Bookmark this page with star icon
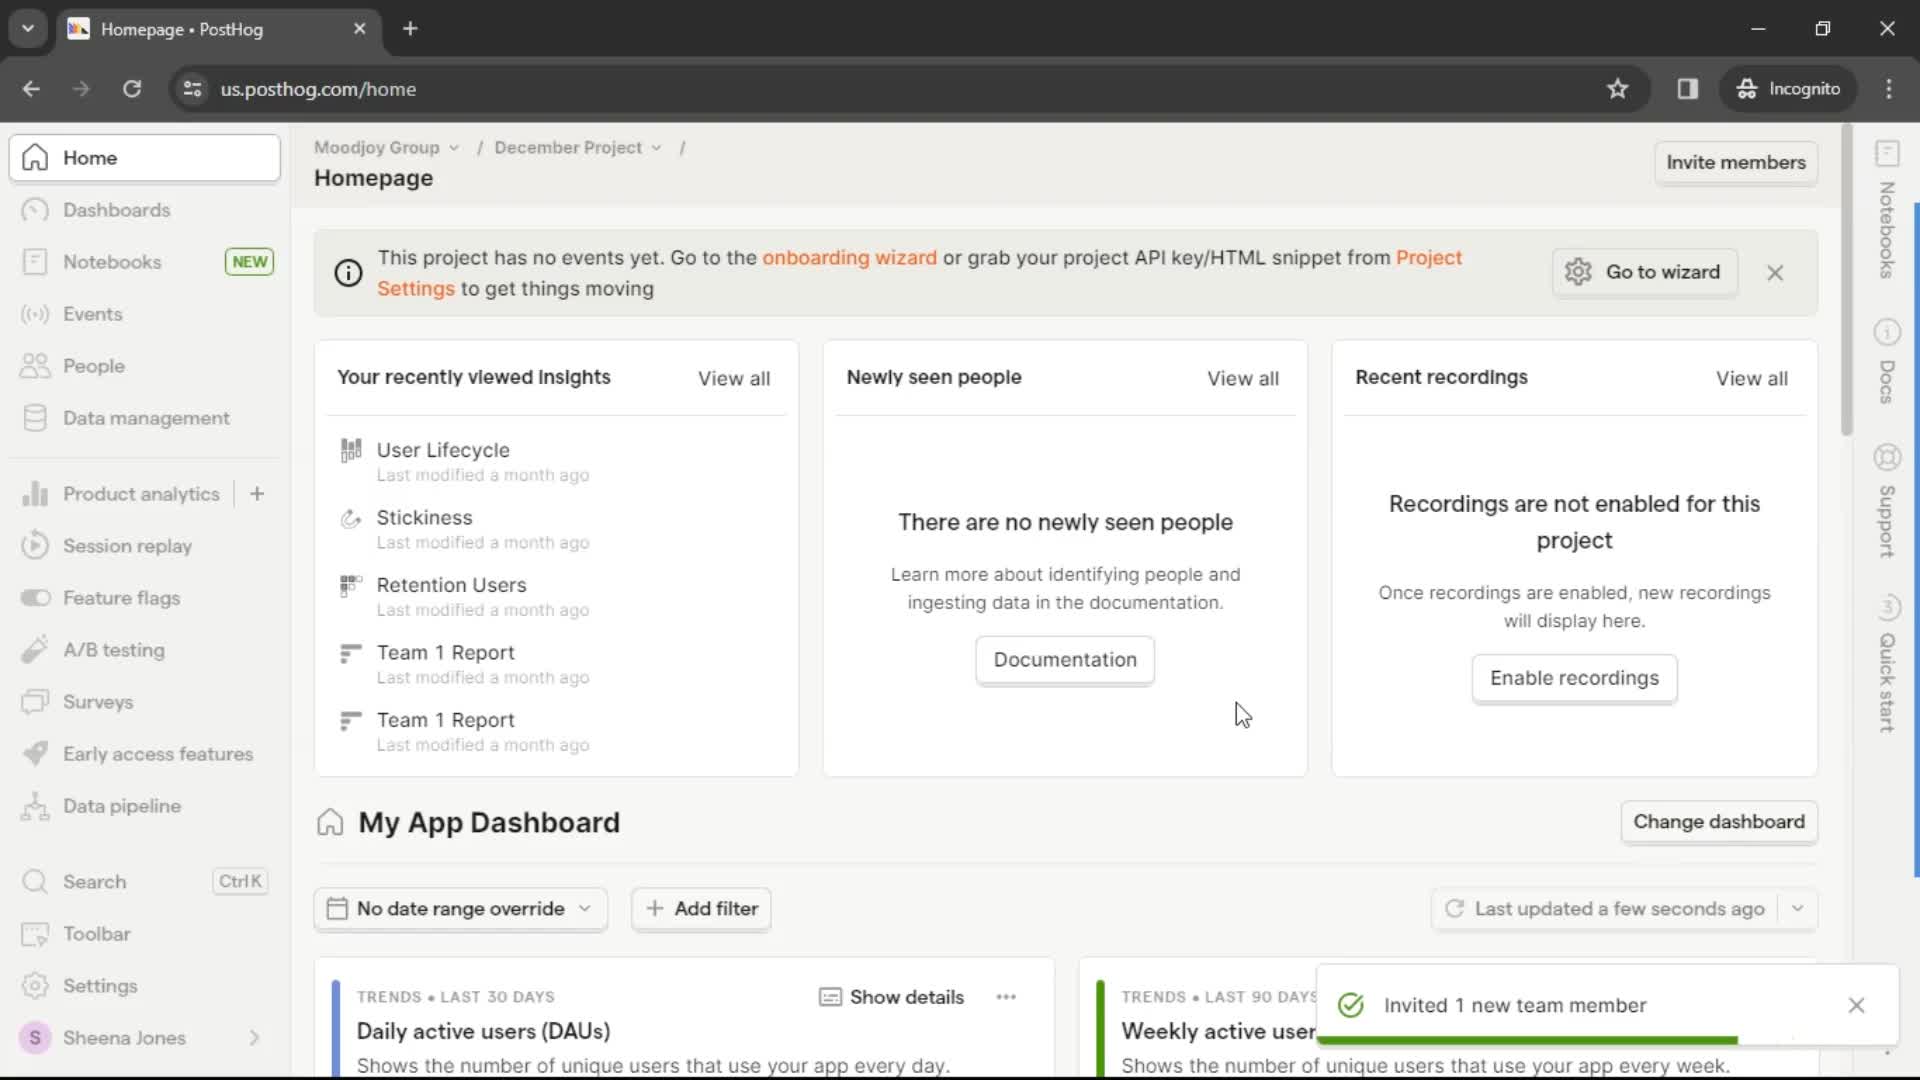 [1617, 89]
